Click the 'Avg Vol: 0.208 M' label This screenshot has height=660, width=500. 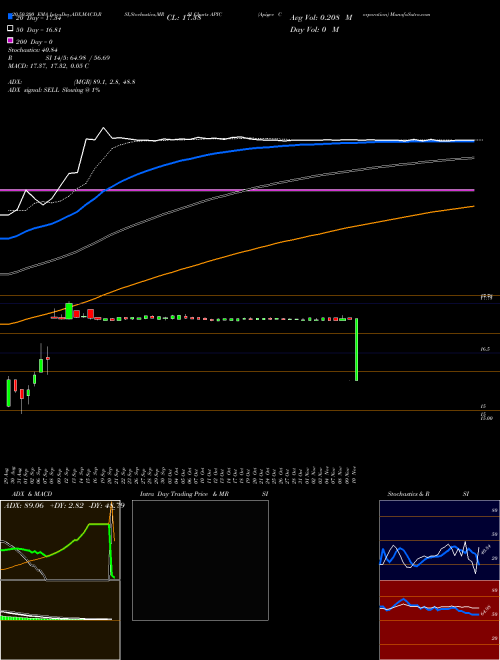[321, 18]
